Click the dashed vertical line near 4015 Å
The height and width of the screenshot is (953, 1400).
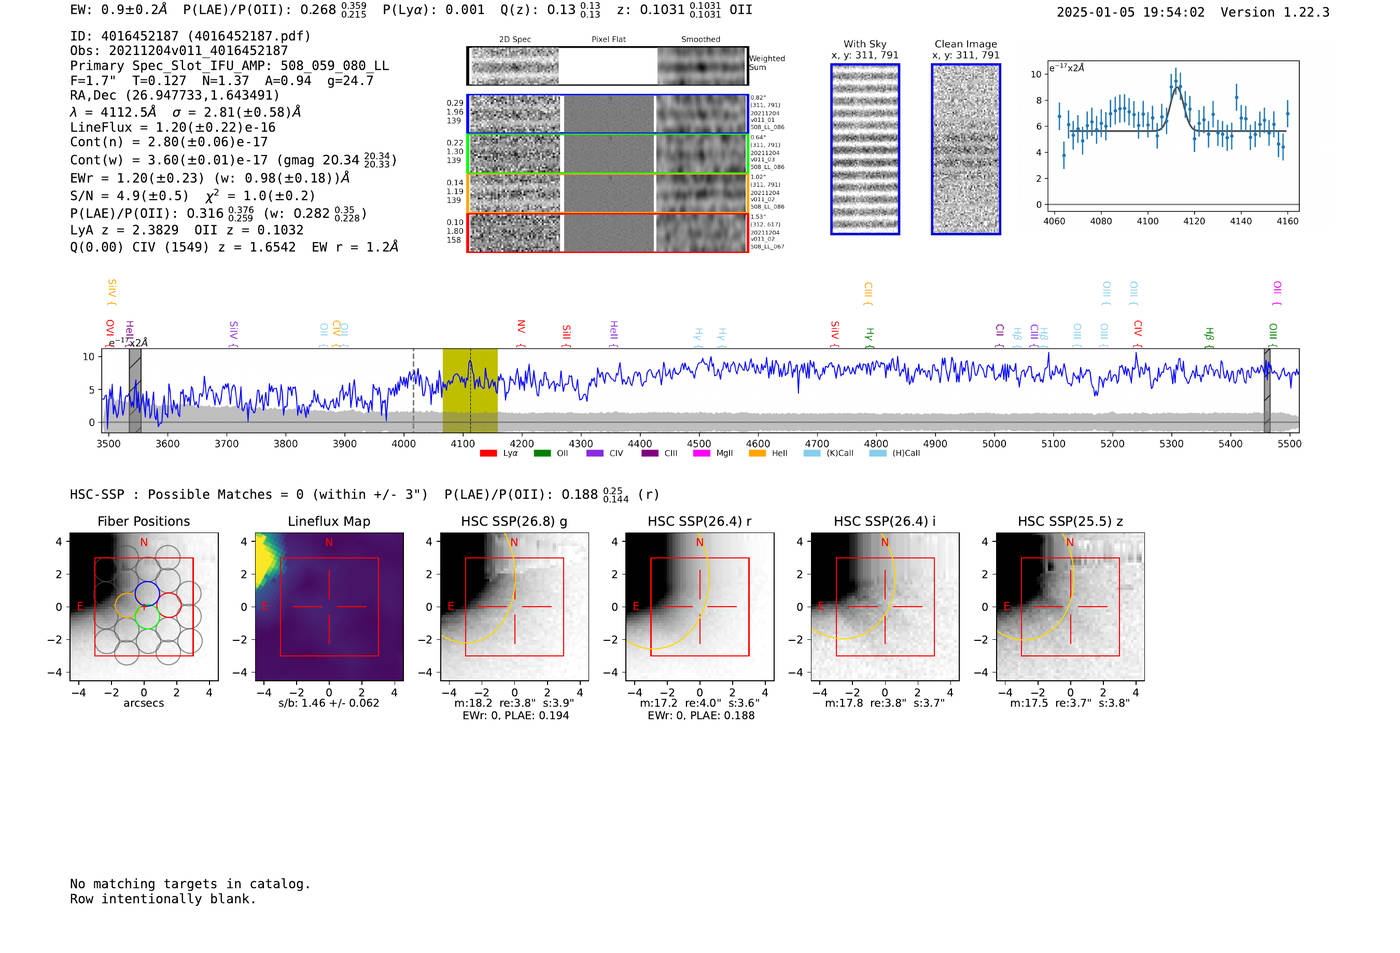414,391
